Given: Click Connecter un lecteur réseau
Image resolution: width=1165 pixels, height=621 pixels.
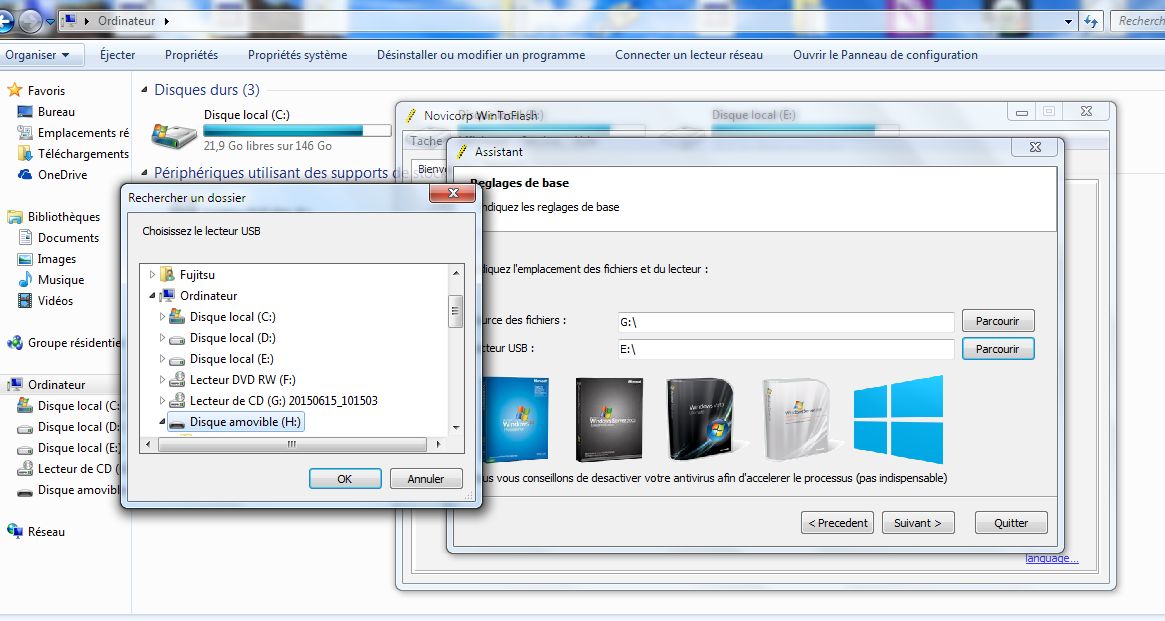Looking at the screenshot, I should pos(688,55).
